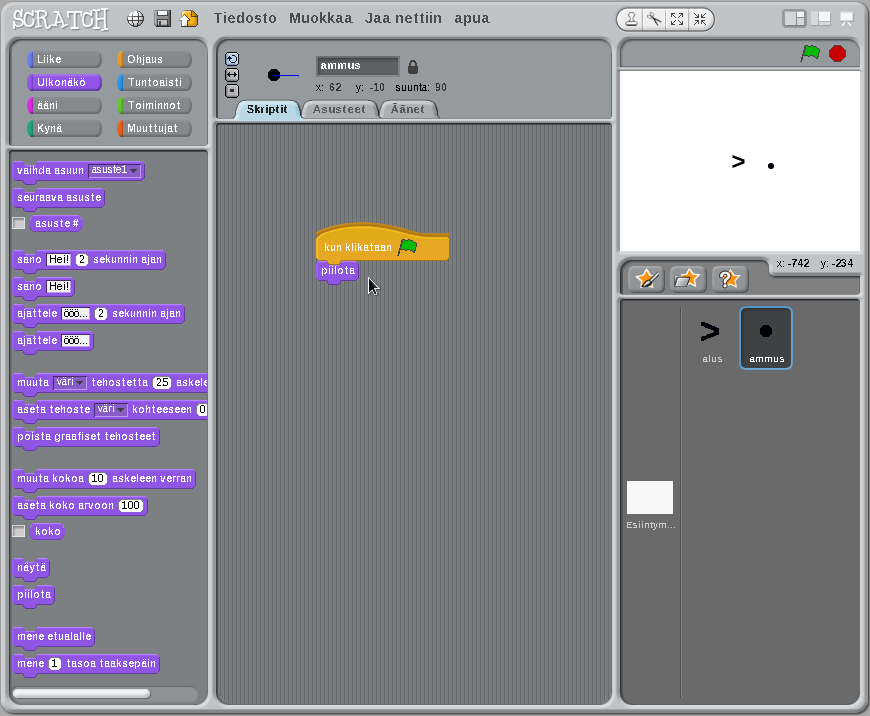
Task: Click the näytä block in palette
Action: 32,568
